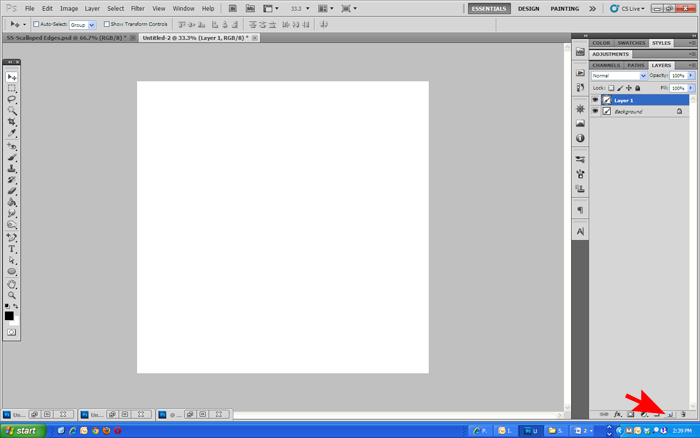The image size is (700, 438).
Task: Select the Hand tool
Action: (x=12, y=284)
